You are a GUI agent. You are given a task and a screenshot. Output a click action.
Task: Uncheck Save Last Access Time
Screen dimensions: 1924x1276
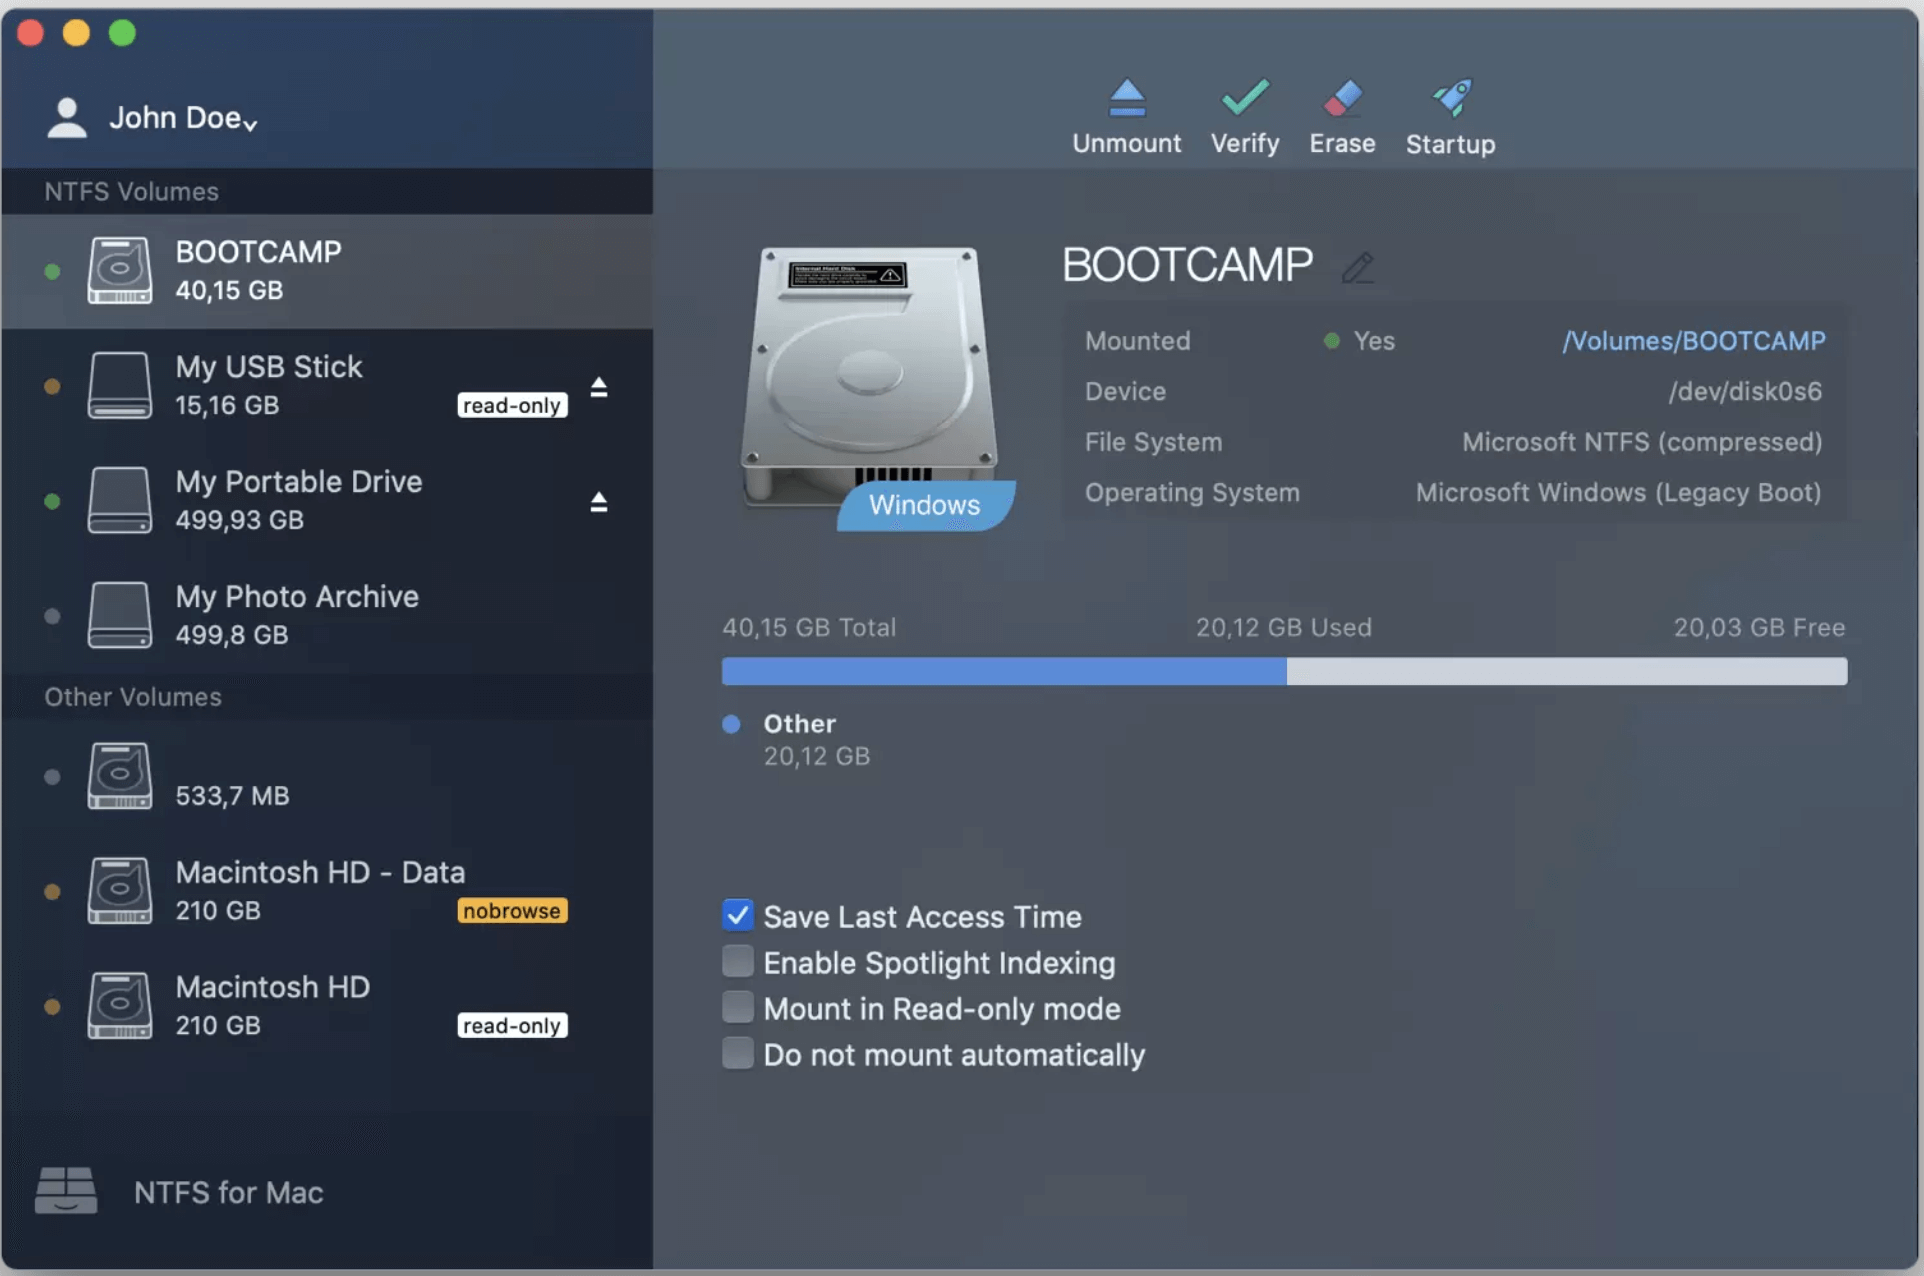coord(737,914)
